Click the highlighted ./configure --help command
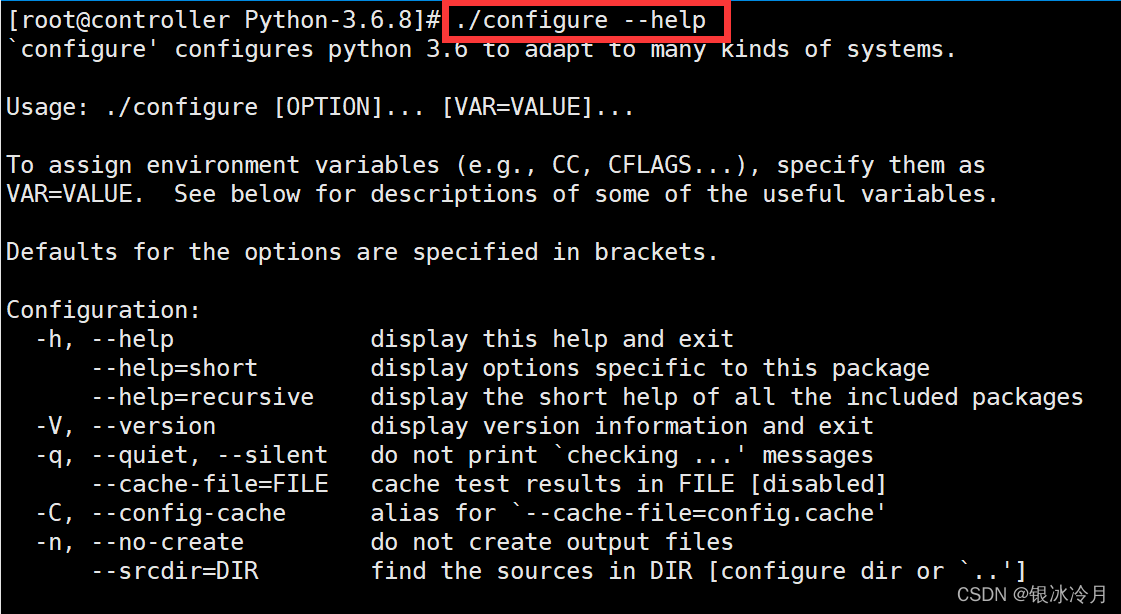 (x=580, y=20)
